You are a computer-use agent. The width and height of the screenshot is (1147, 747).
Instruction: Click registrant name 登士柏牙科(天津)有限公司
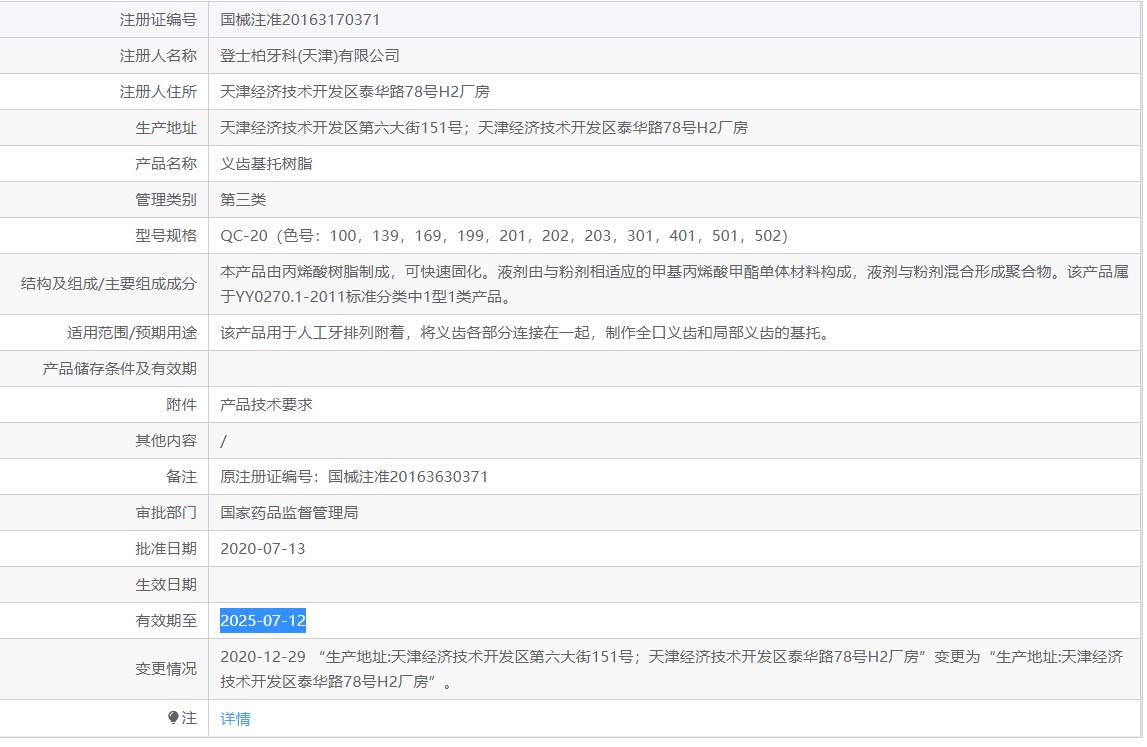310,56
